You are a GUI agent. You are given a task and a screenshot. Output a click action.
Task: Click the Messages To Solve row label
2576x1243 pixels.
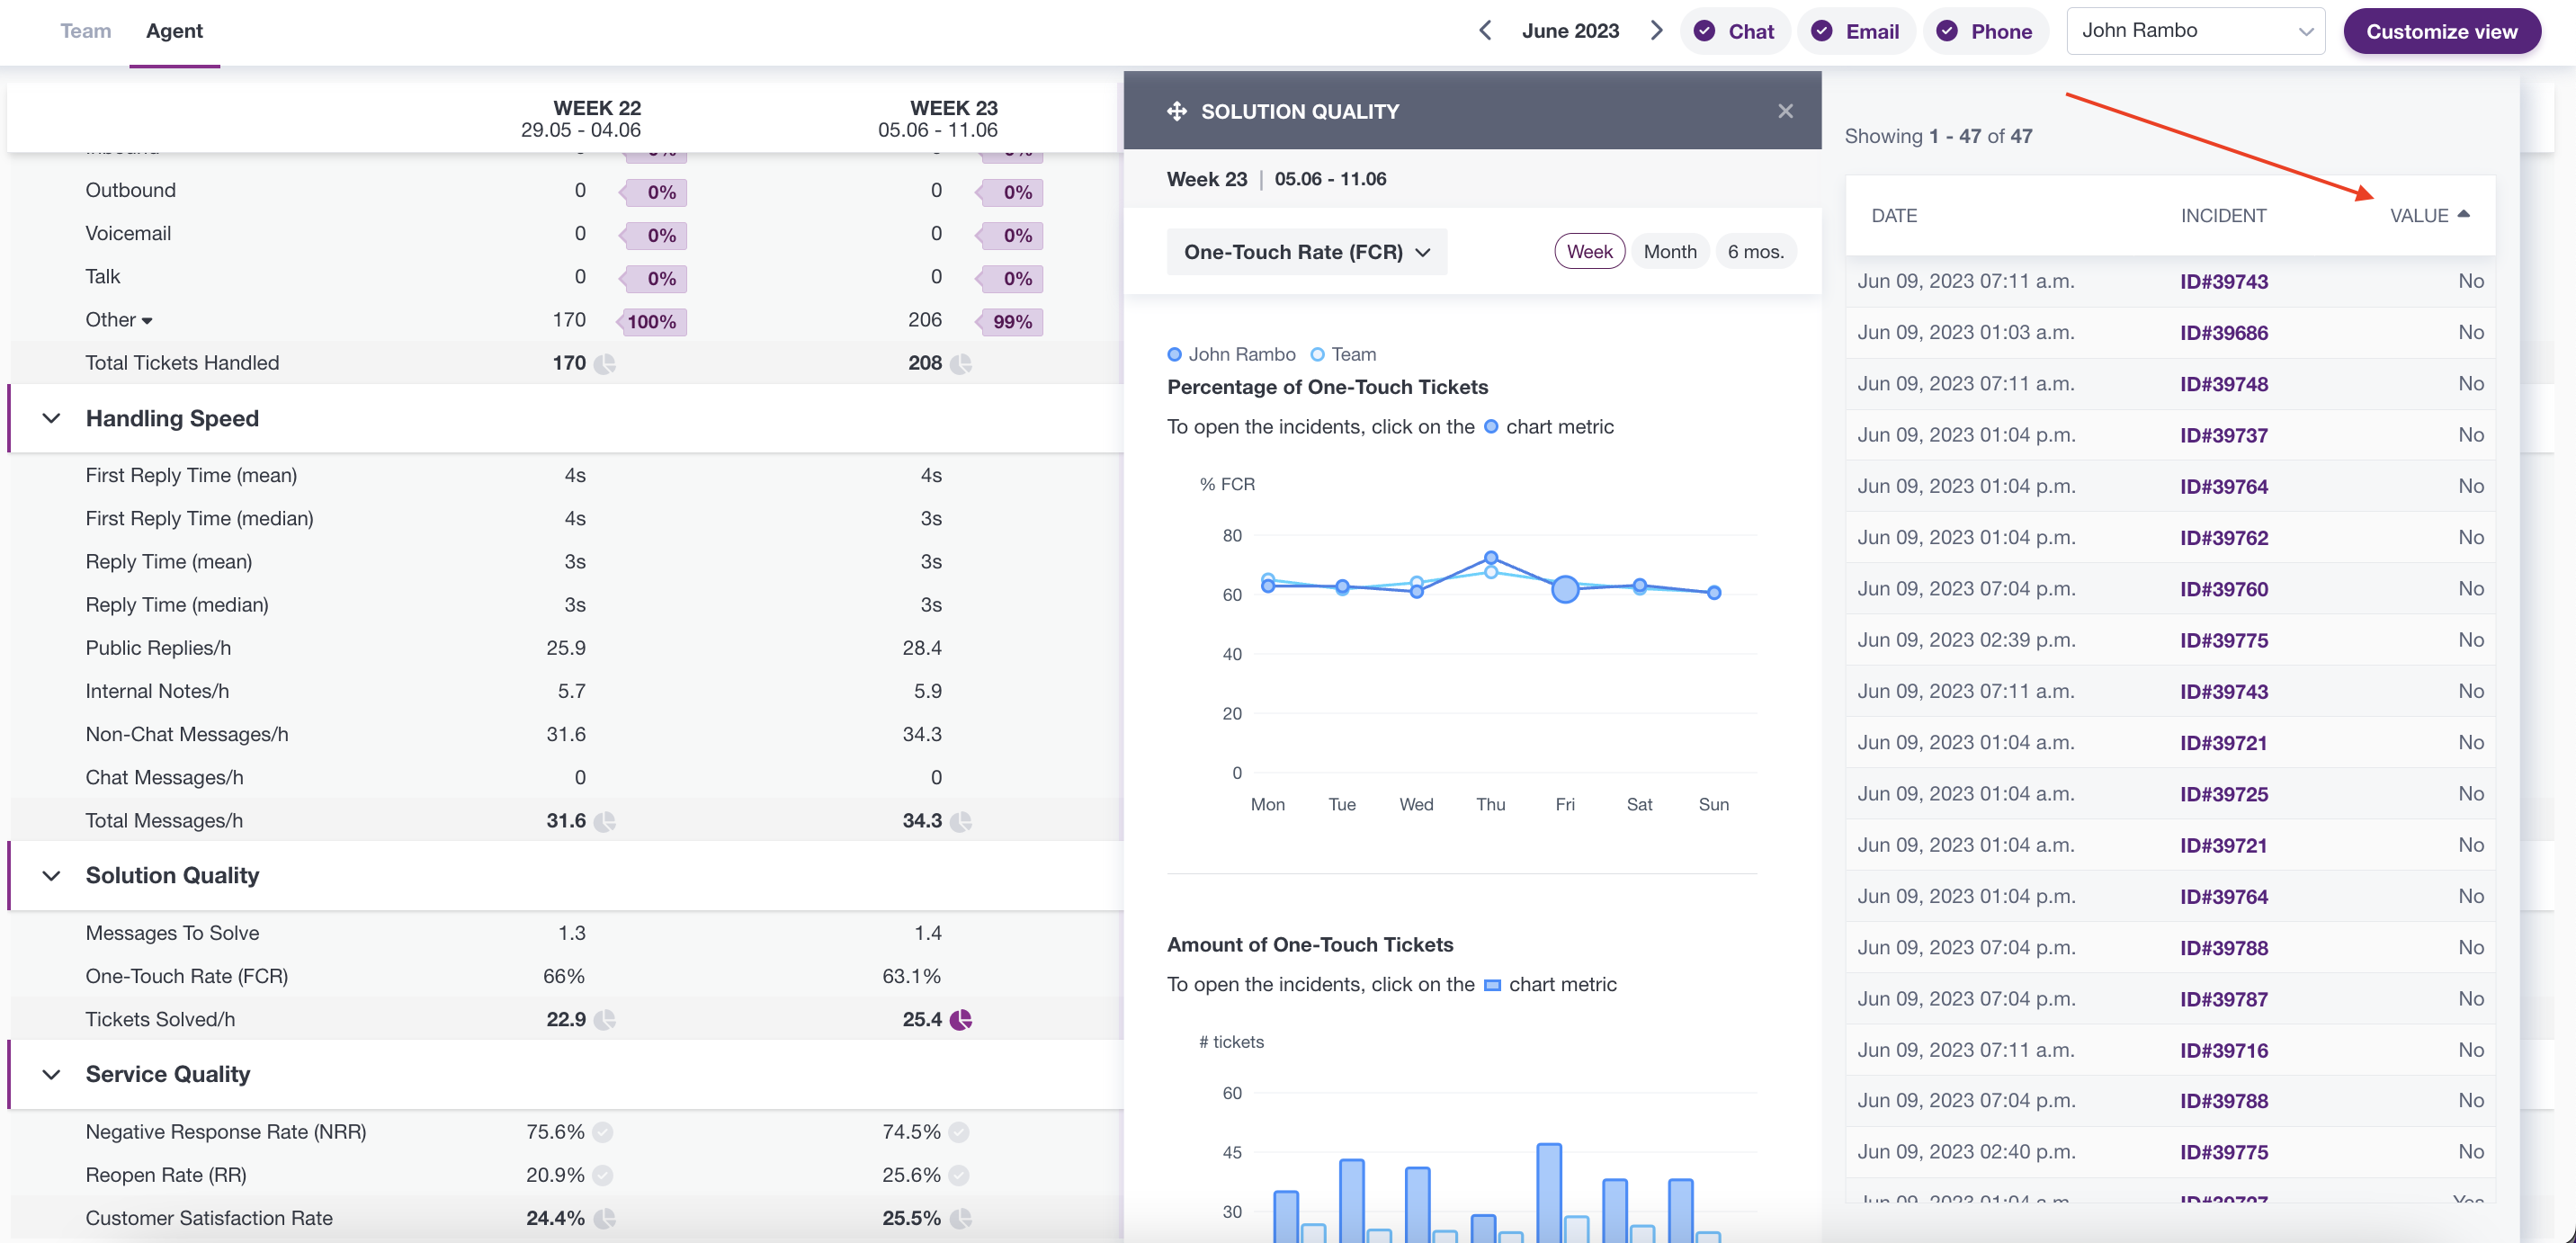(172, 933)
